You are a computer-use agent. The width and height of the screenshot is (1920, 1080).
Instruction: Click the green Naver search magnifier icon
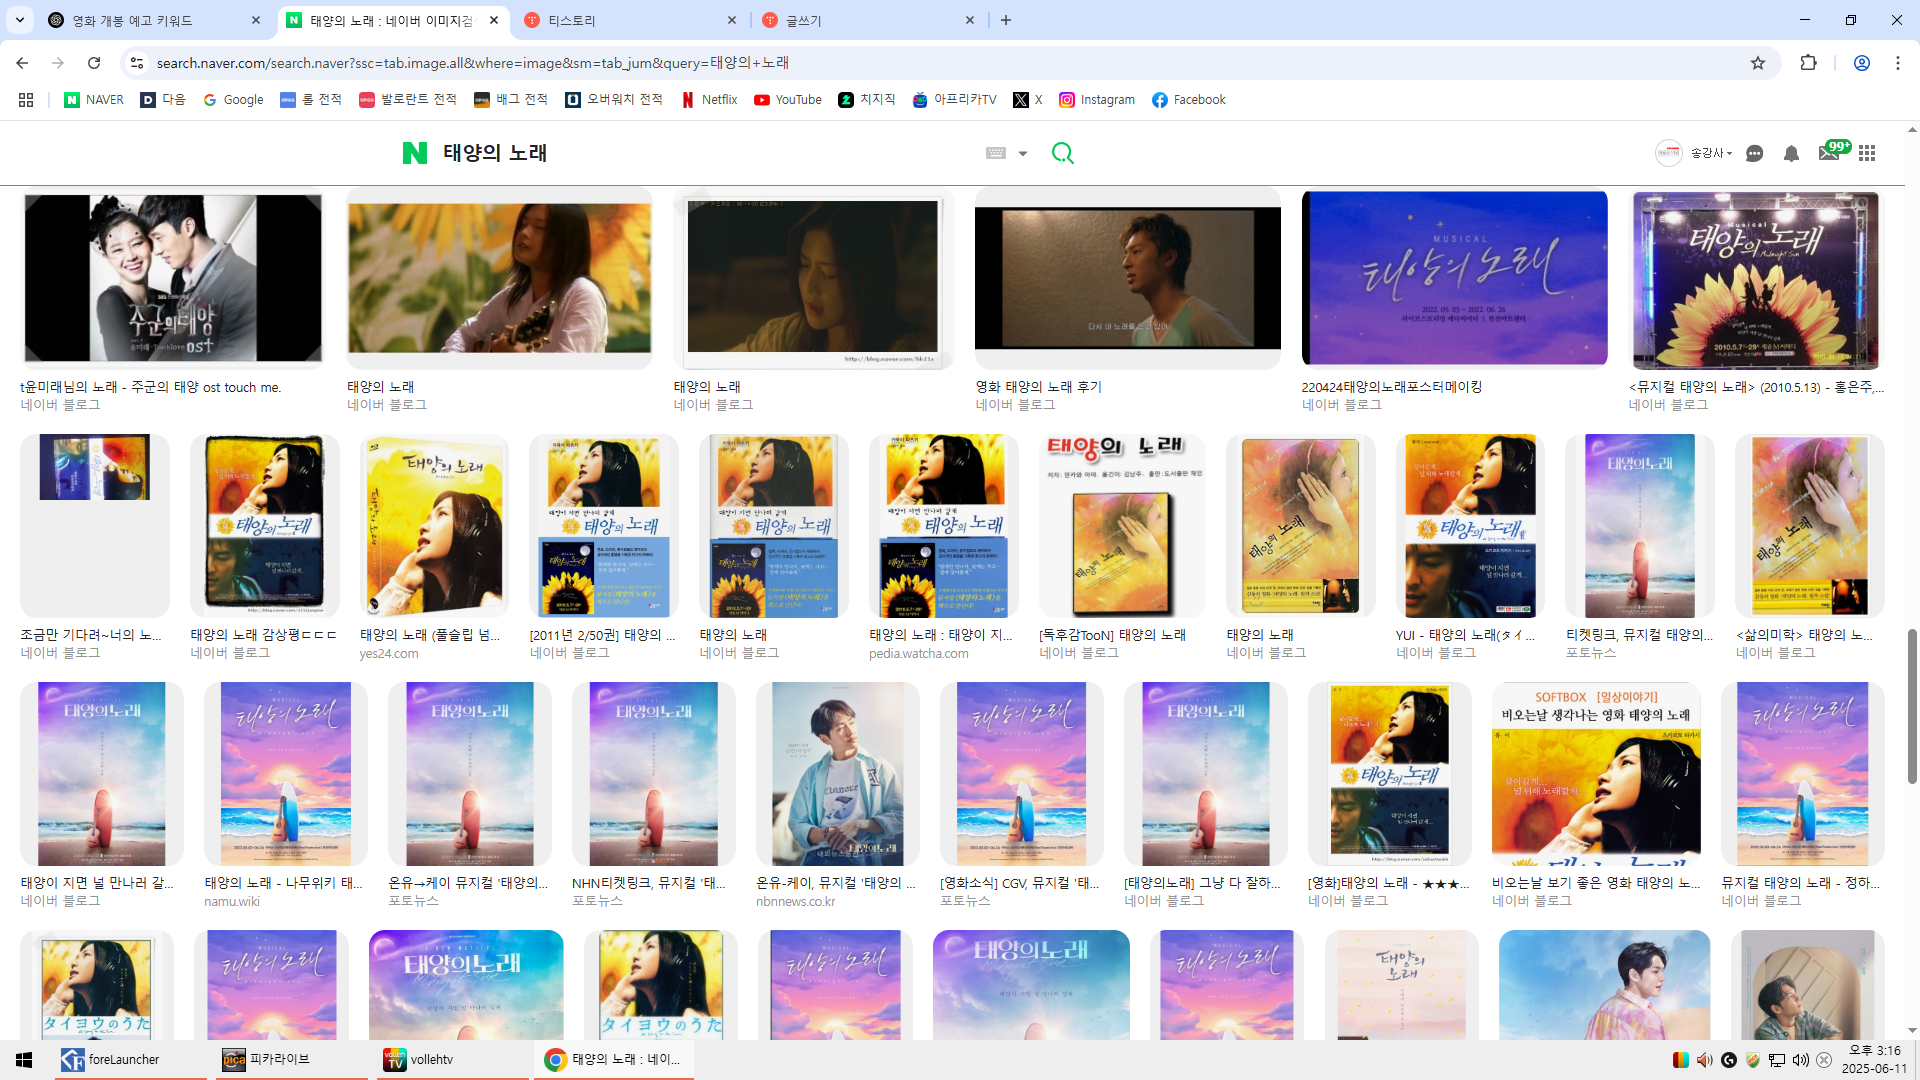1062,153
